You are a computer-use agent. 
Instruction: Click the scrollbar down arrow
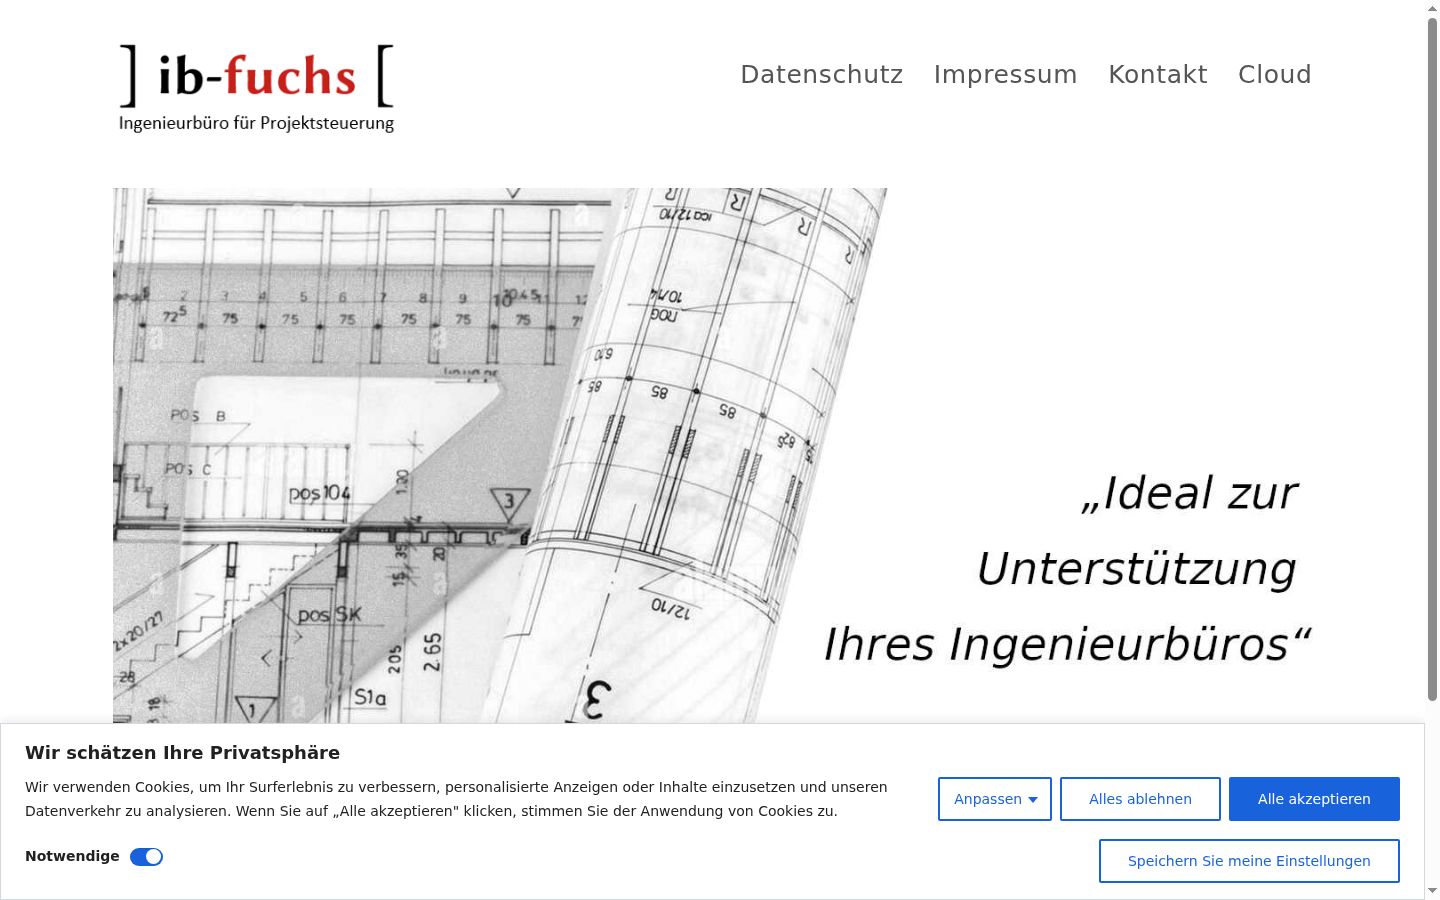(x=1432, y=891)
